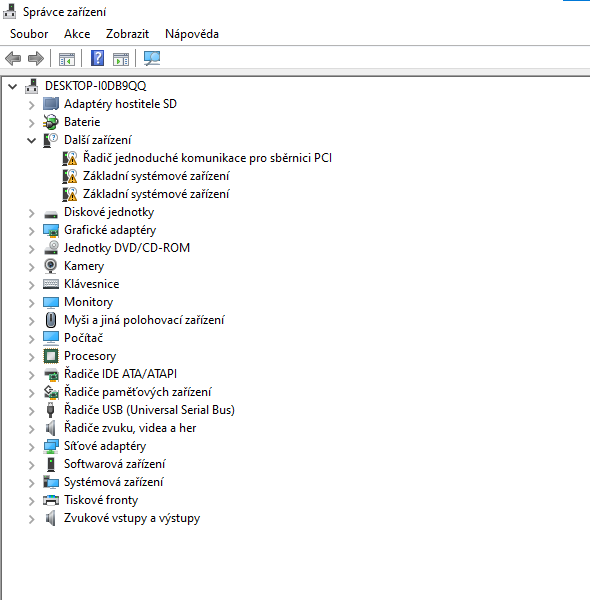Toggle the action pane toolbar icon
590x600 pixels.
point(121,59)
